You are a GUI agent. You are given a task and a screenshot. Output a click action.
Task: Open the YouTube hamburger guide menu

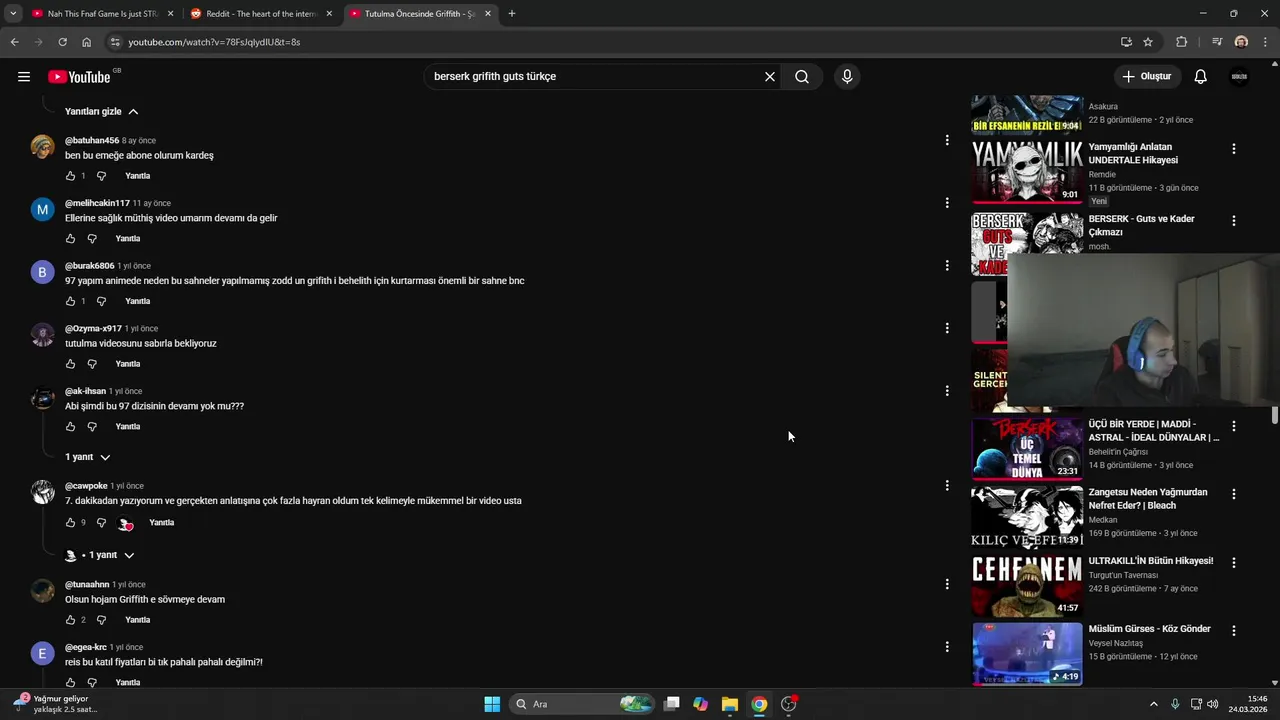coord(24,77)
